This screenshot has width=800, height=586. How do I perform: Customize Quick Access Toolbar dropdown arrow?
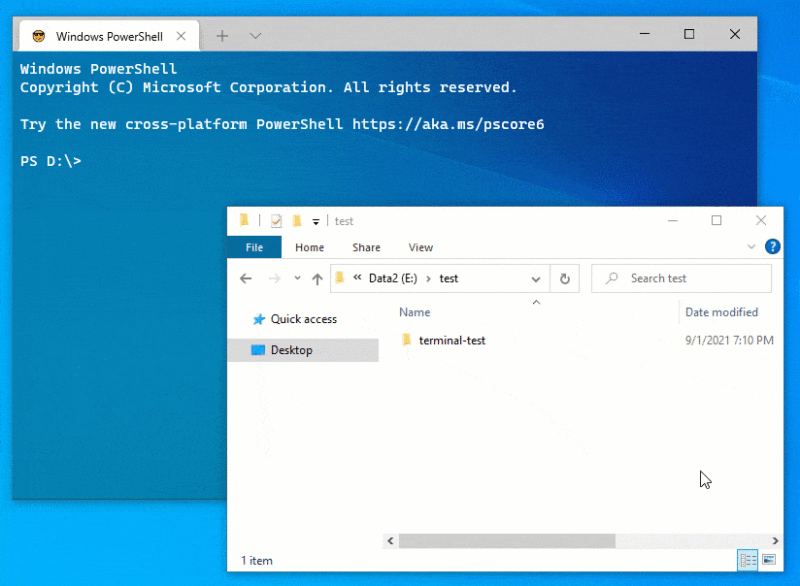pos(316,221)
